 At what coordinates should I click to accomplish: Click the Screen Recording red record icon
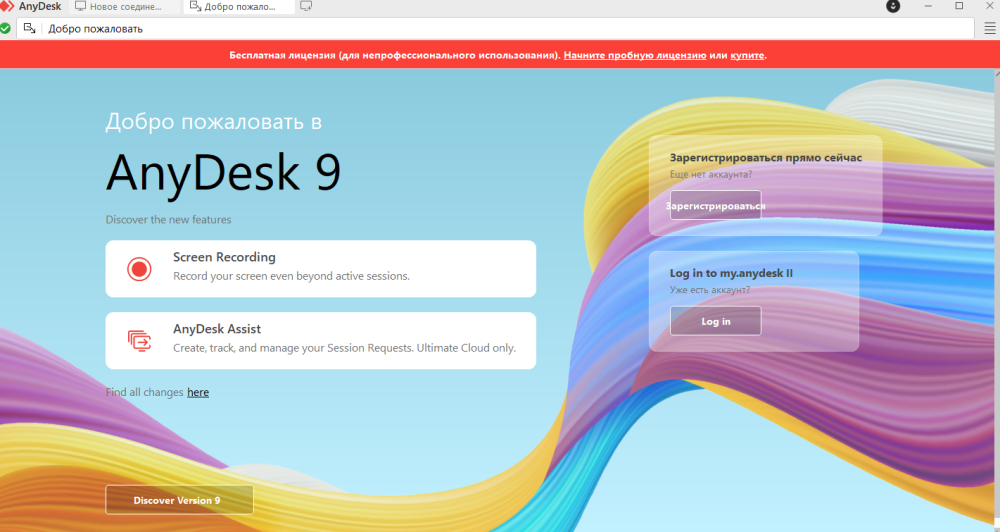(x=139, y=269)
